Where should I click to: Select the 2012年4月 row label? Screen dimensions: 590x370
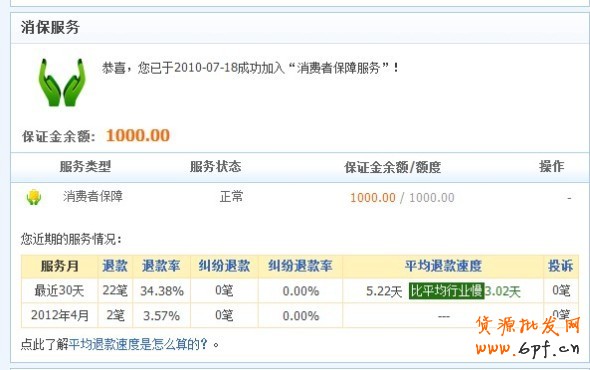click(x=60, y=315)
